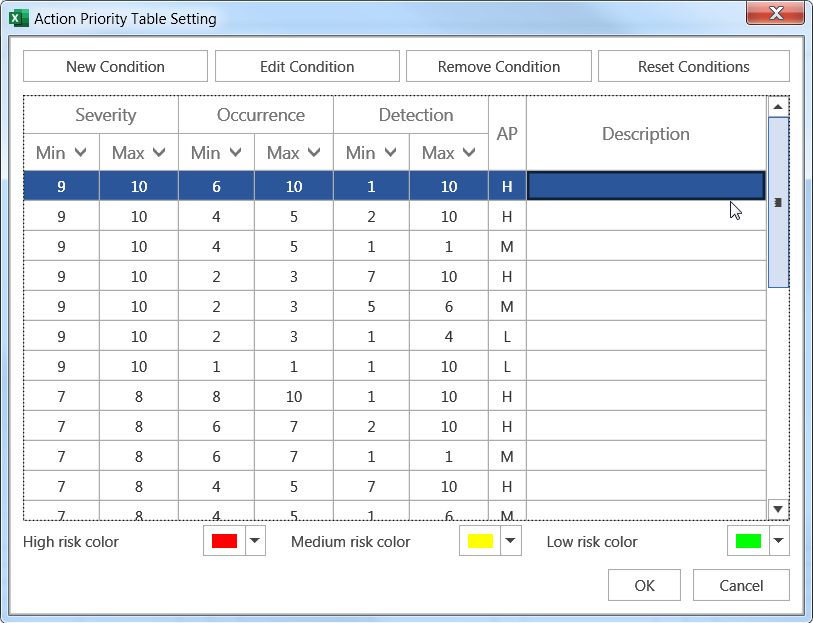813x623 pixels.
Task: Reset Conditions to defaults
Action: (693, 67)
